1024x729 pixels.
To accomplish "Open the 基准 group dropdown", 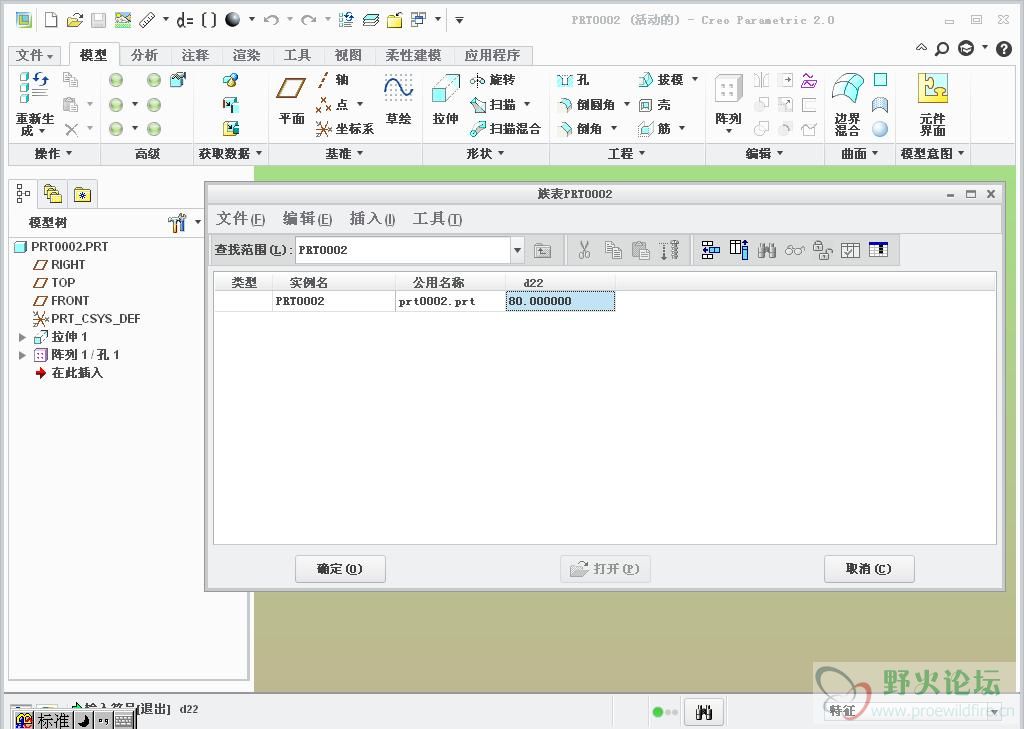I will click(344, 154).
